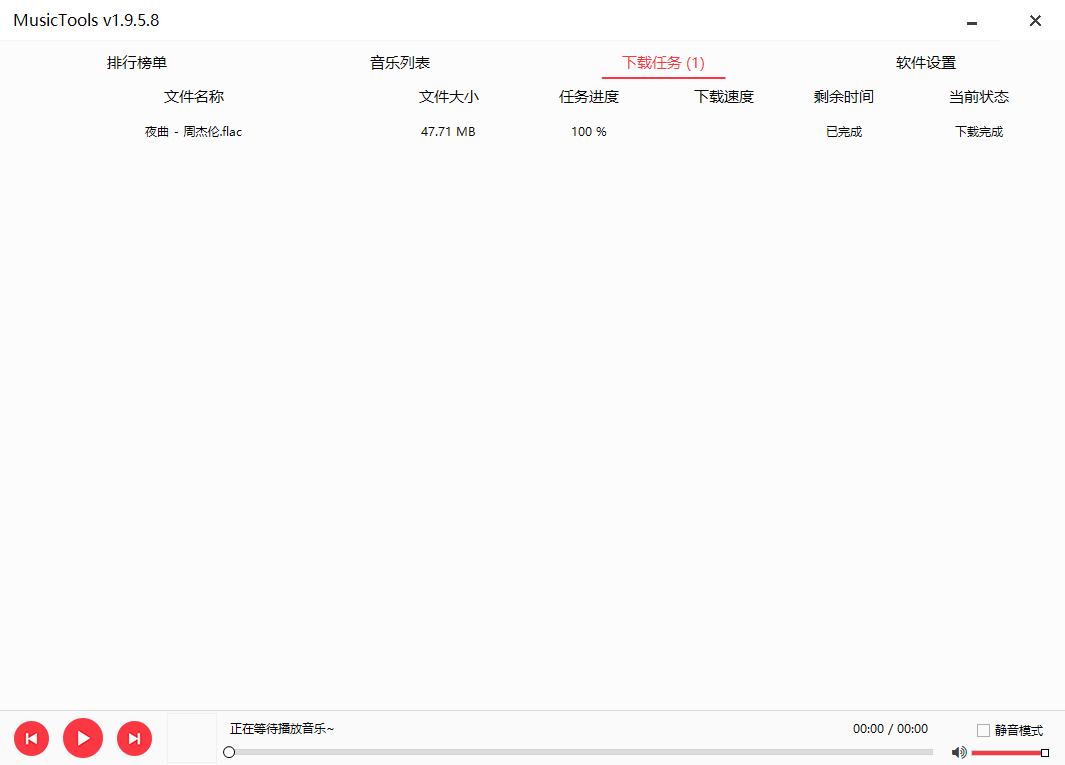Skip to the next track
1065x765 pixels.
(x=134, y=738)
